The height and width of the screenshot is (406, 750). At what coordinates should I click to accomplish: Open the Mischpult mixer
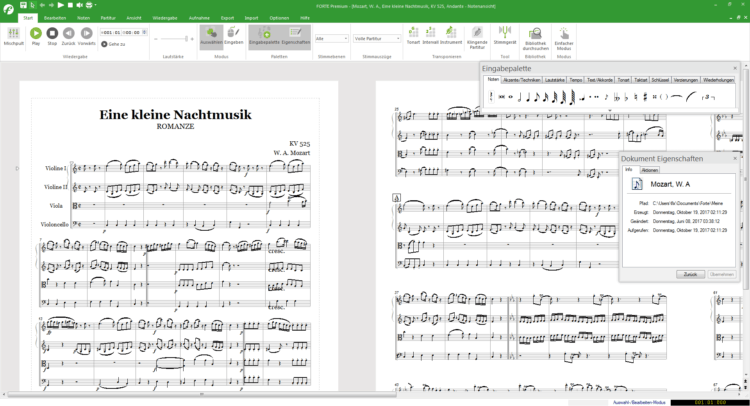[x=15, y=36]
